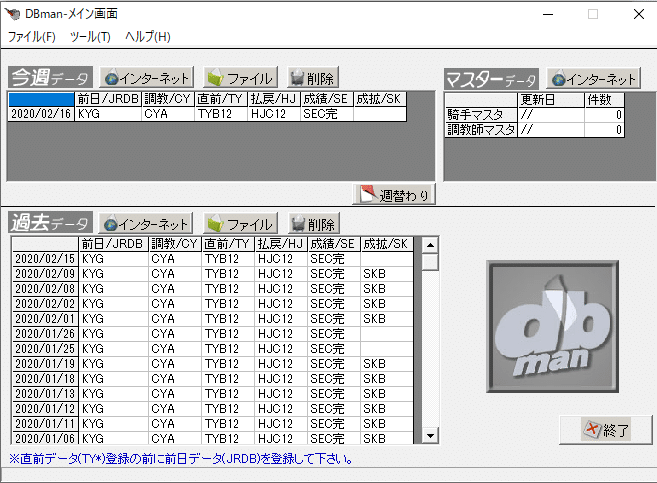Select 2020/01/19 row in past data
The width and height of the screenshot is (657, 483).
(213, 364)
